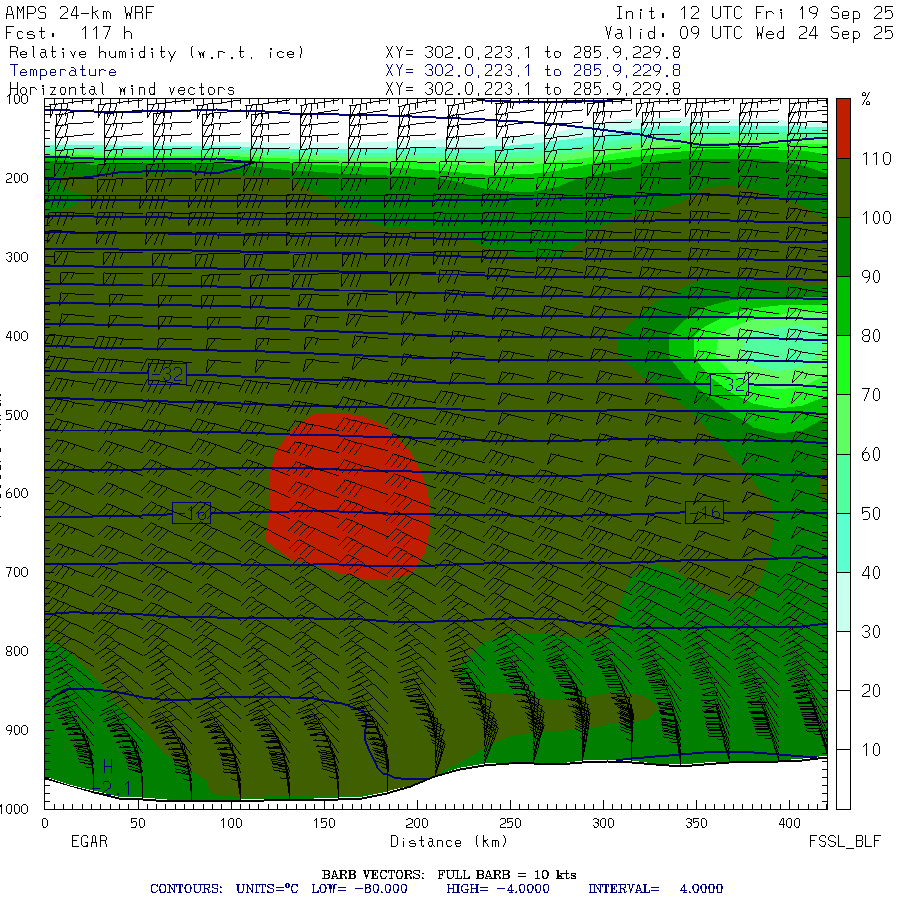Click the 'LOW= -80.000' caption text

359,889
